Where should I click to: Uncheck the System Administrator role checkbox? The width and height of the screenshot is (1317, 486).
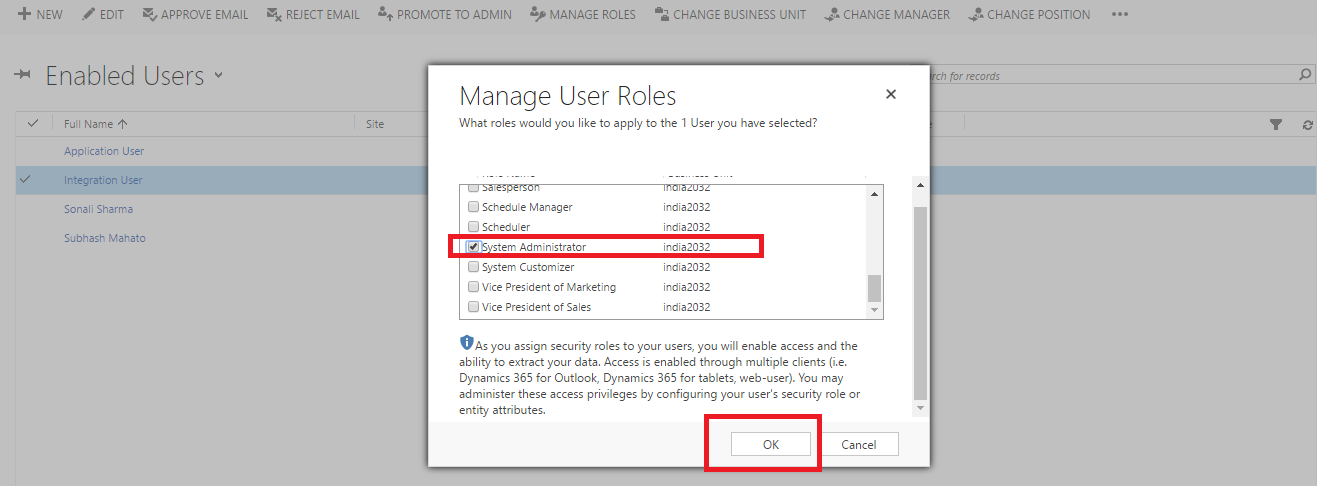pyautogui.click(x=473, y=247)
